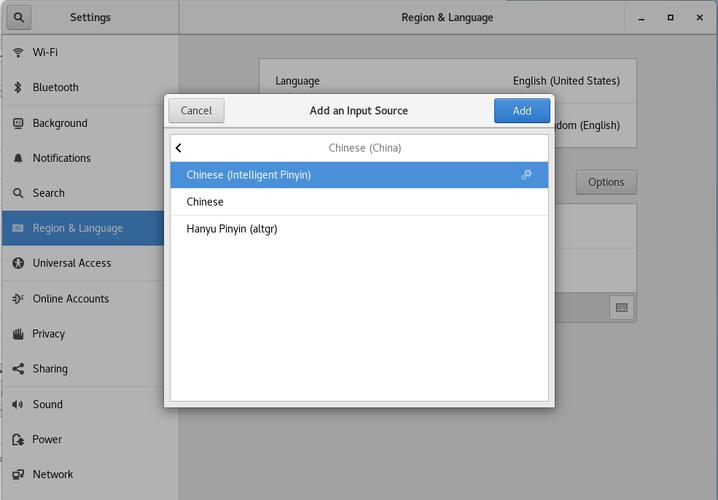Click the Formats row ending in (English)
718x500 pixels.
595,125
